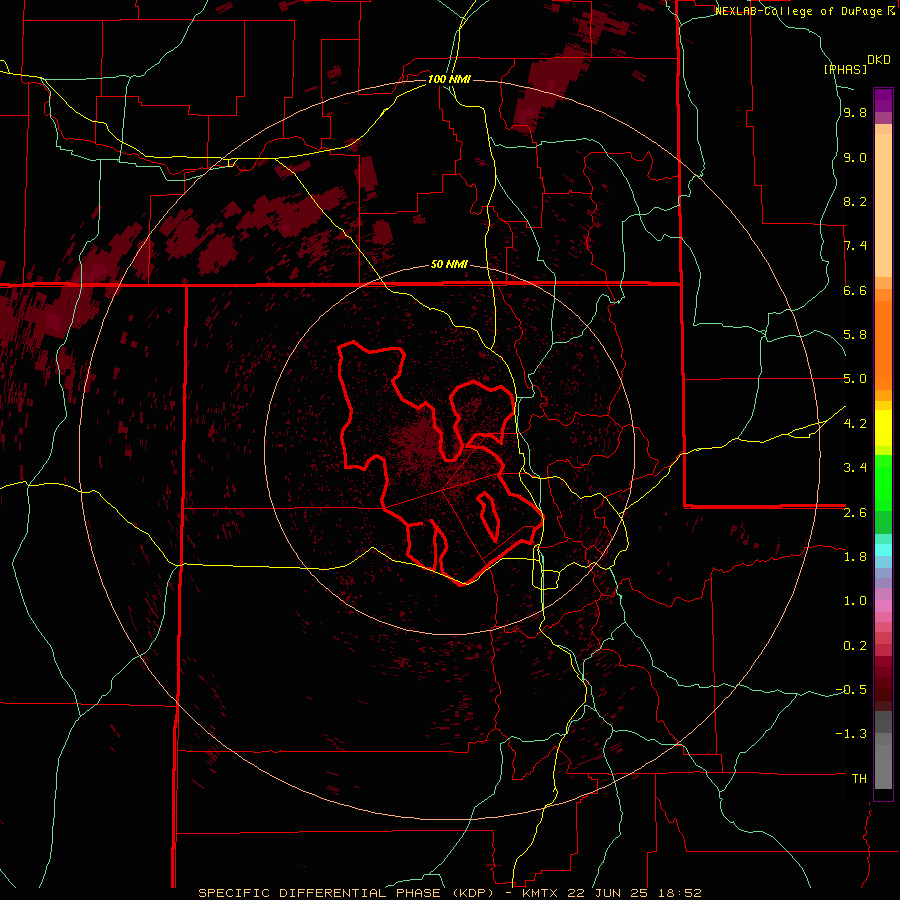Click the 50 NMI range ring label
The image size is (900, 900).
click(x=449, y=265)
